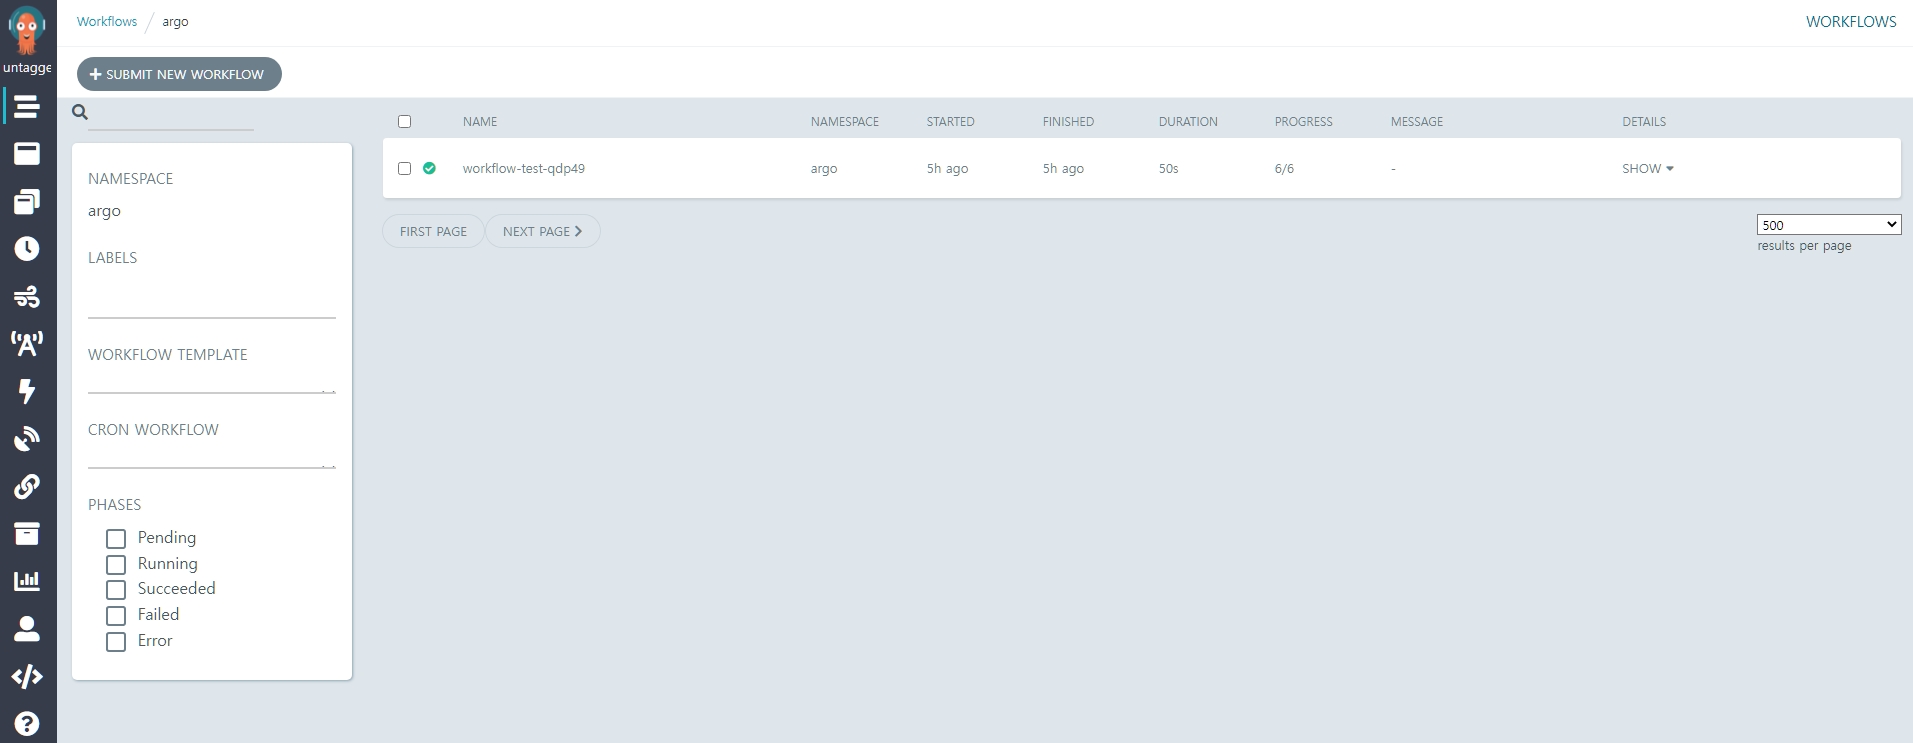
Task: Select the workflow-test-qdp49 row checkbox
Action: pos(404,169)
